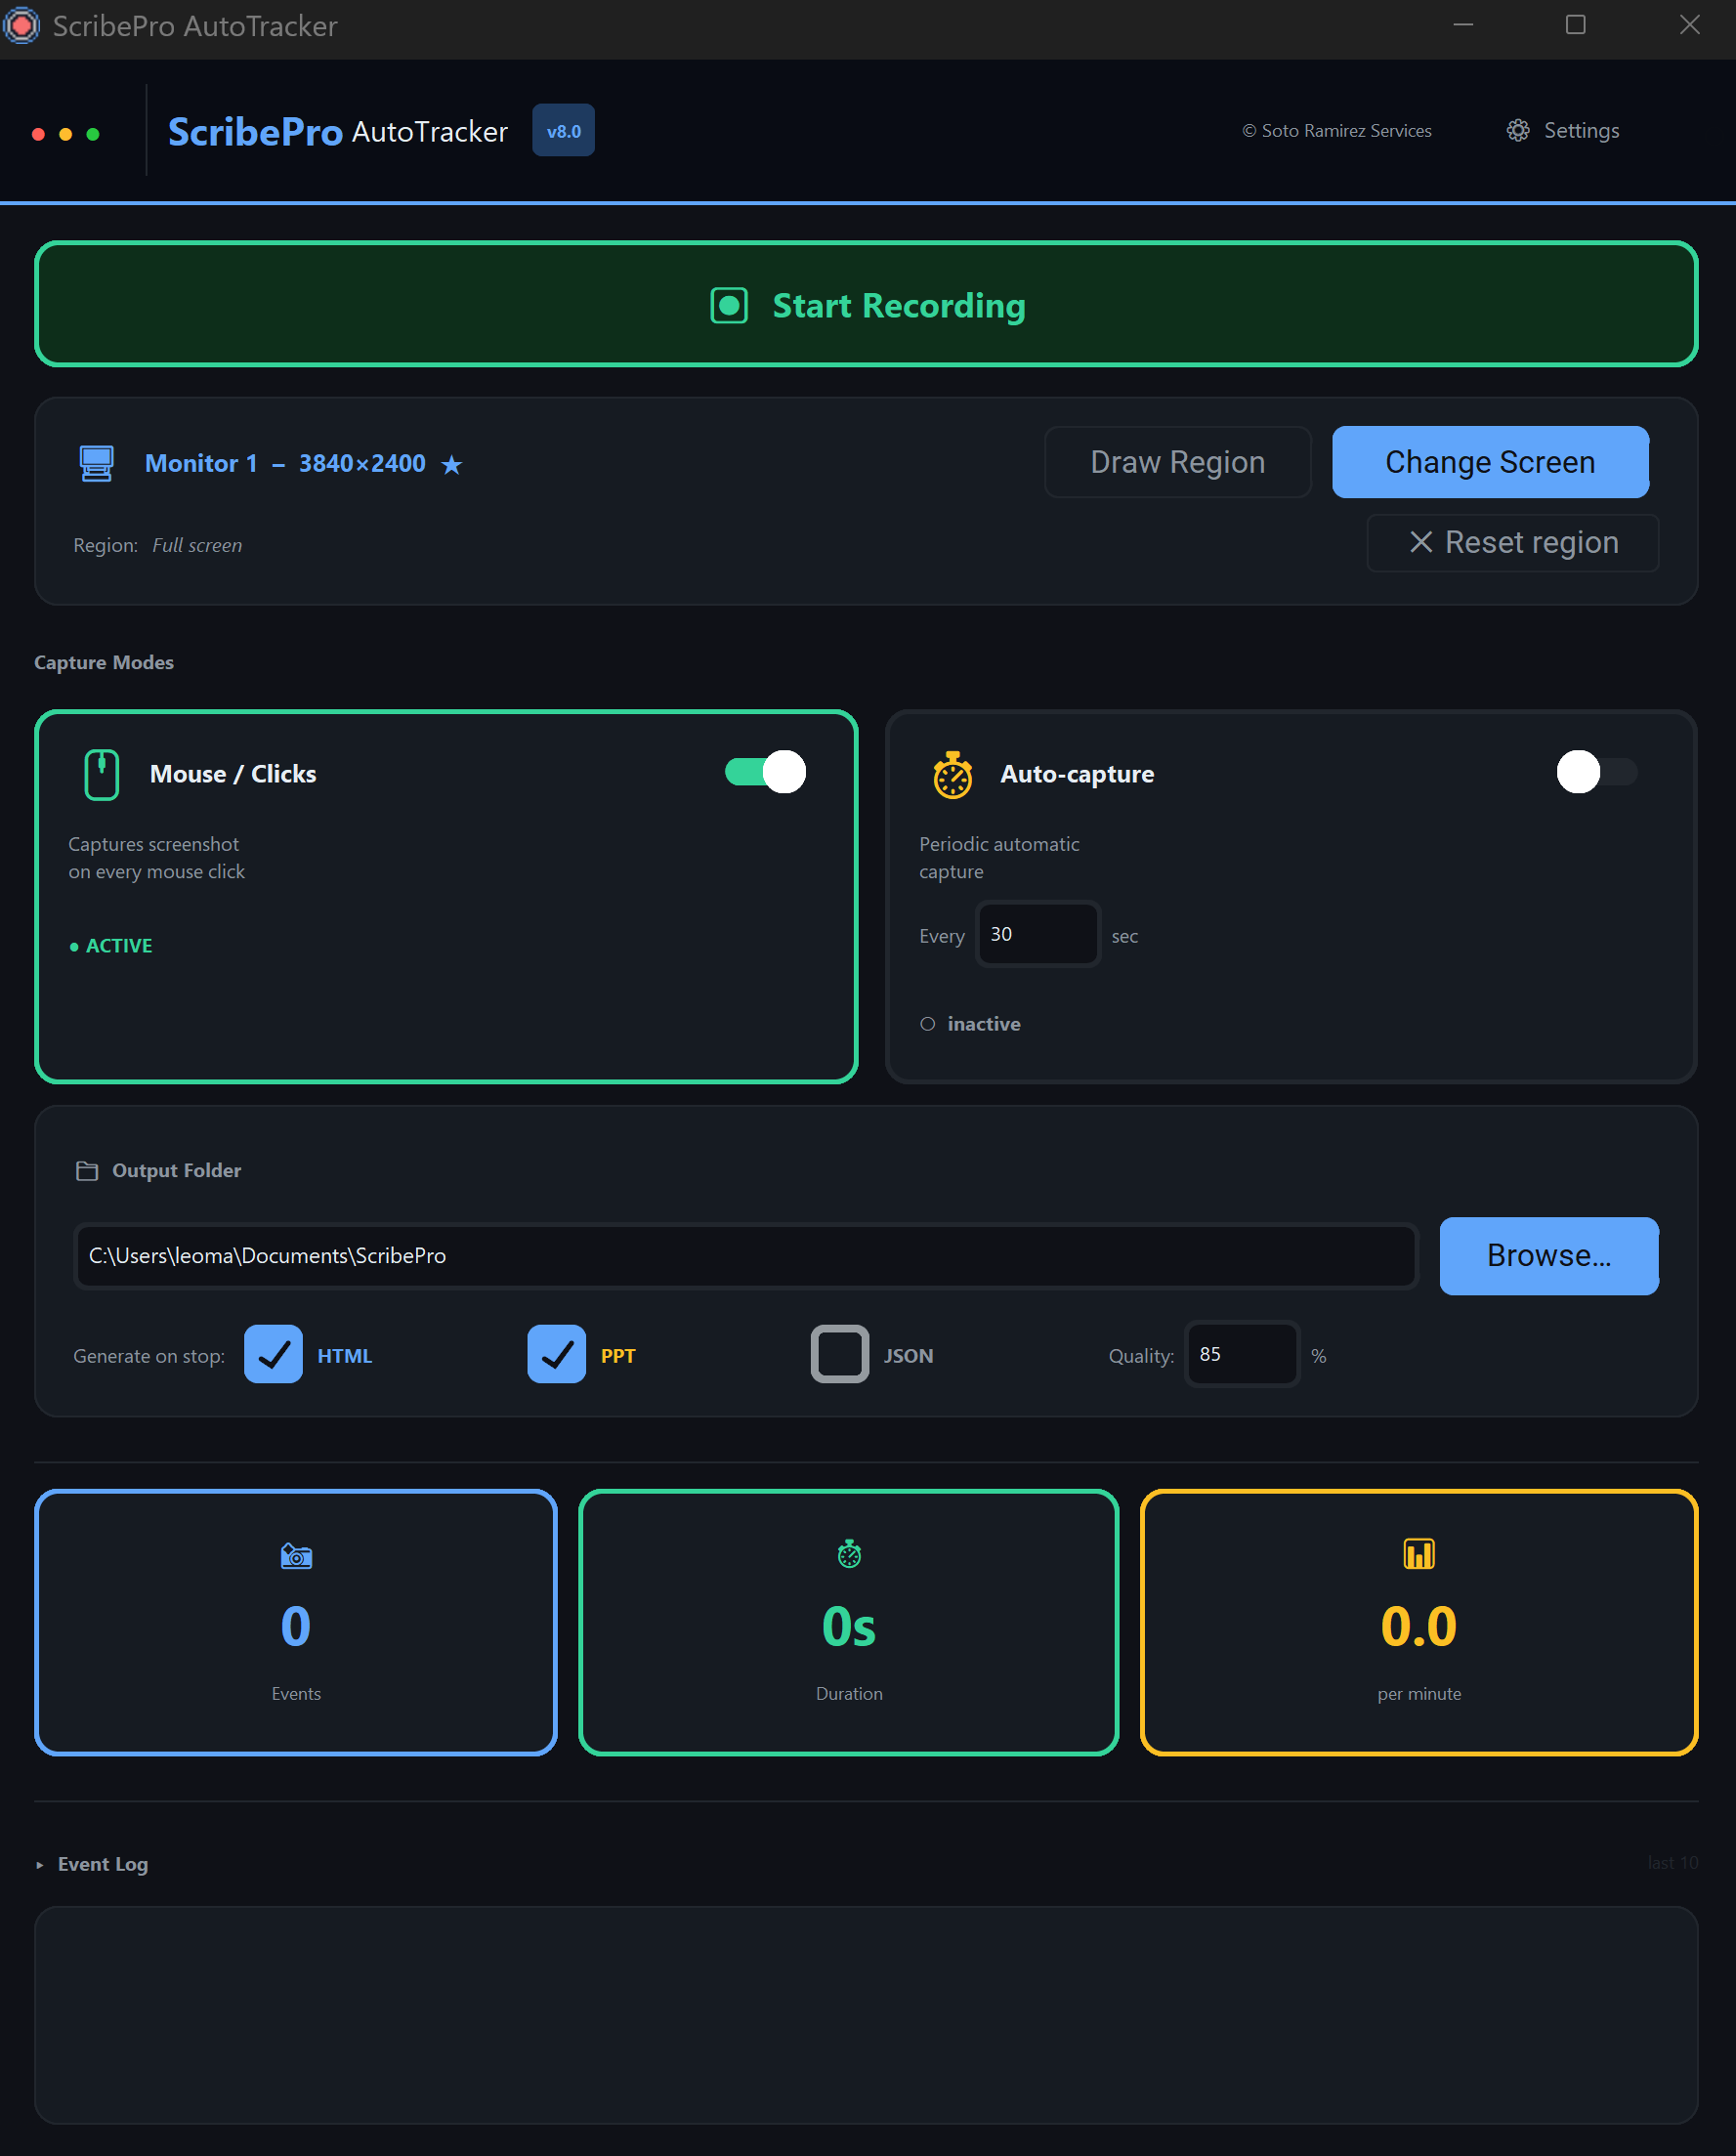Screen dimensions: 1736x2156
Task: Click the green dot in the header
Action: coord(93,134)
